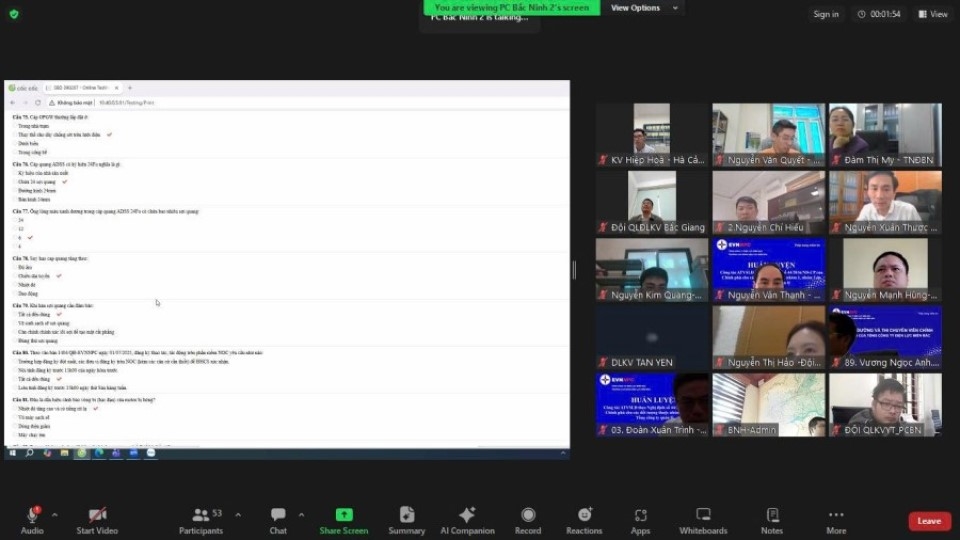Turn on camera with Start Video
960x540 pixels.
[x=97, y=519]
